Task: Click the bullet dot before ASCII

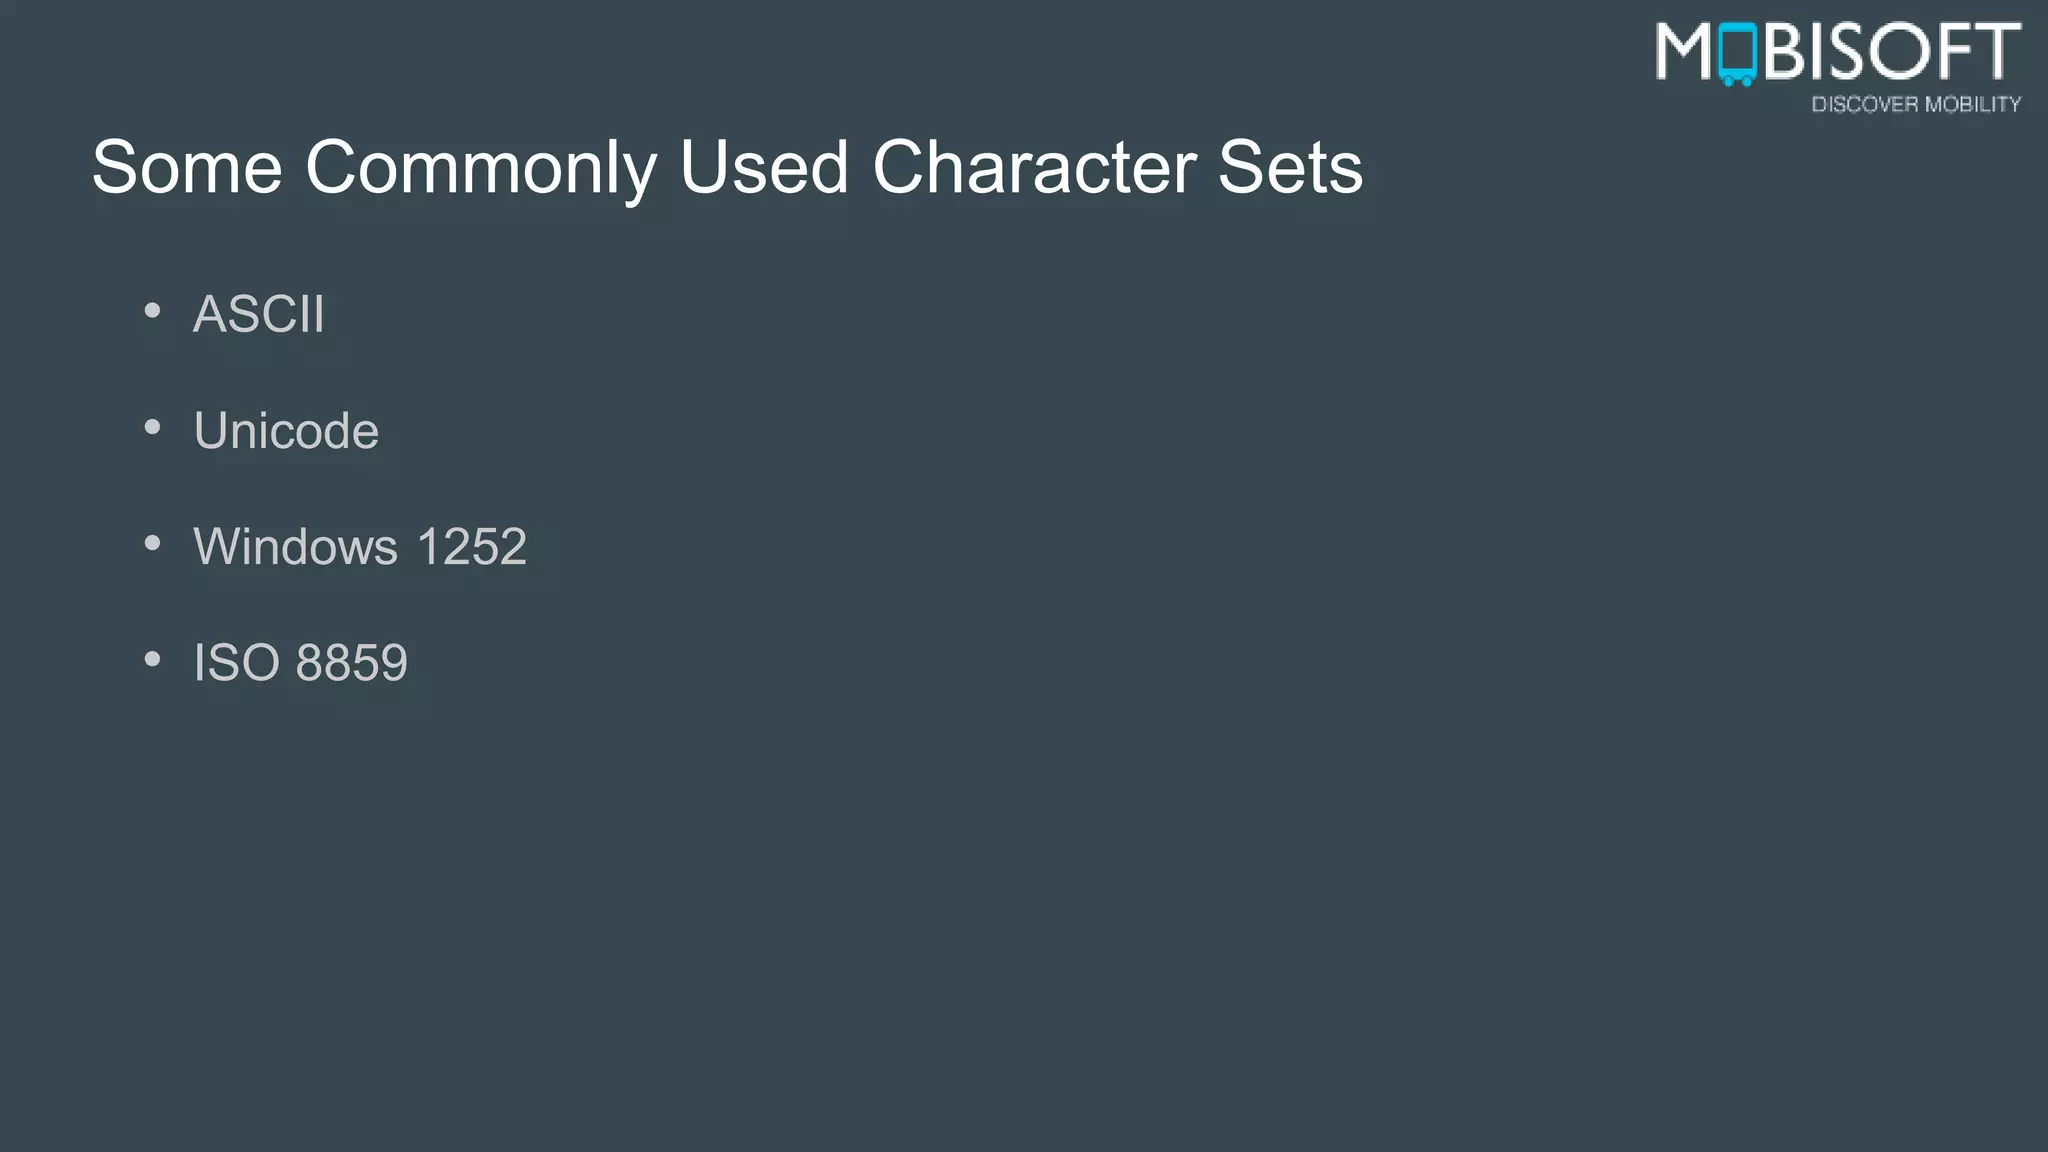Action: pyautogui.click(x=152, y=311)
